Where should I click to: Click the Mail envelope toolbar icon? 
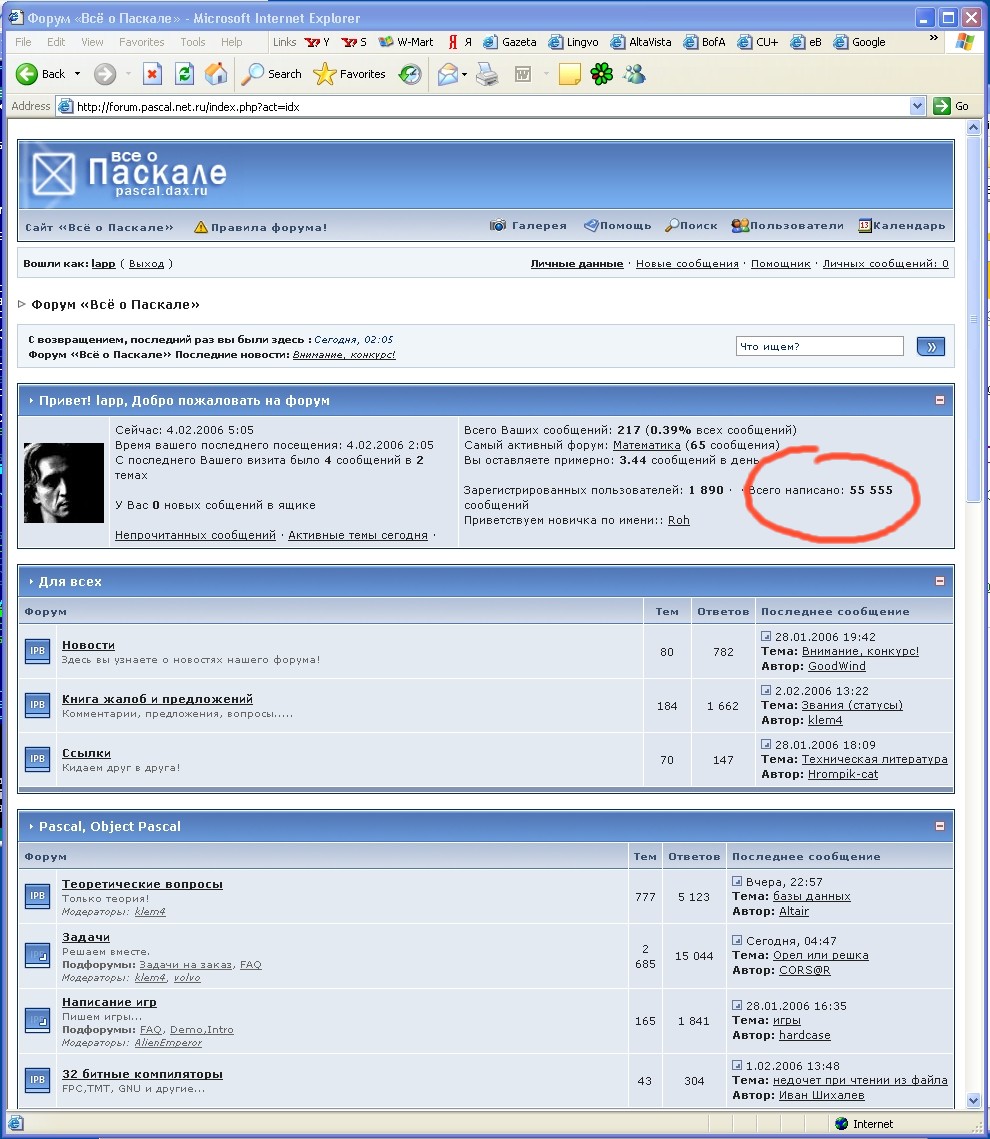[447, 74]
